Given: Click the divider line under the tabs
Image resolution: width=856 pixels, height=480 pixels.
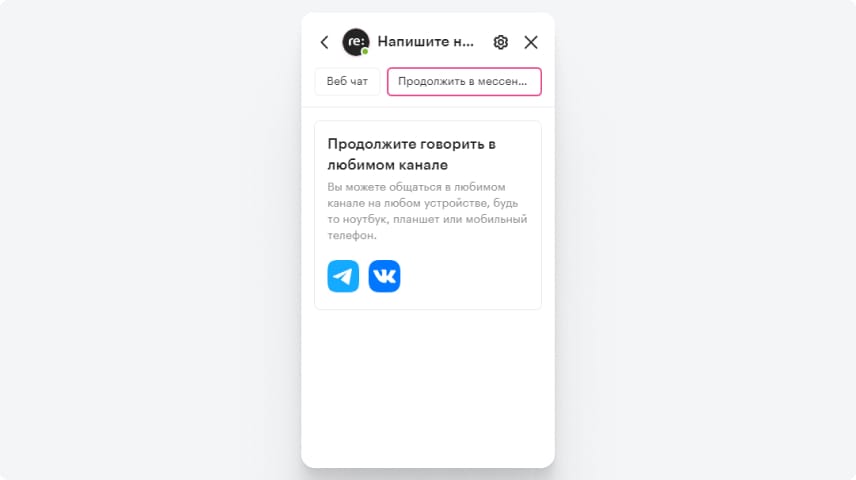Looking at the screenshot, I should tap(428, 107).
